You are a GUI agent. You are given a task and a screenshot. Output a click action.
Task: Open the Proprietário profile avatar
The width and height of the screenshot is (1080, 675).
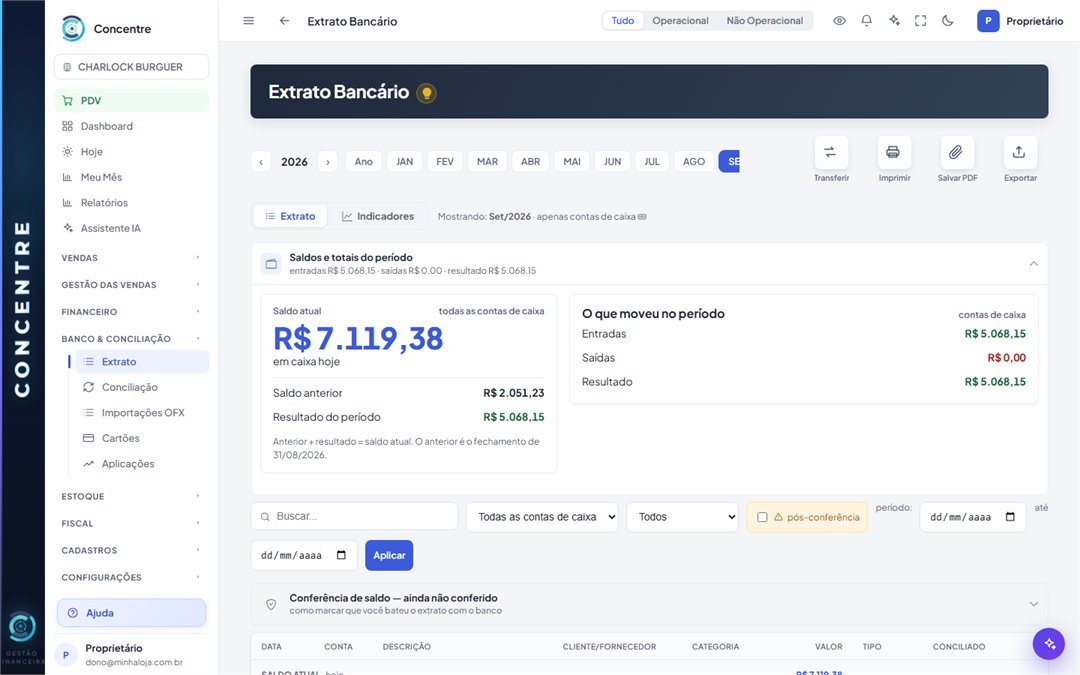click(x=988, y=21)
